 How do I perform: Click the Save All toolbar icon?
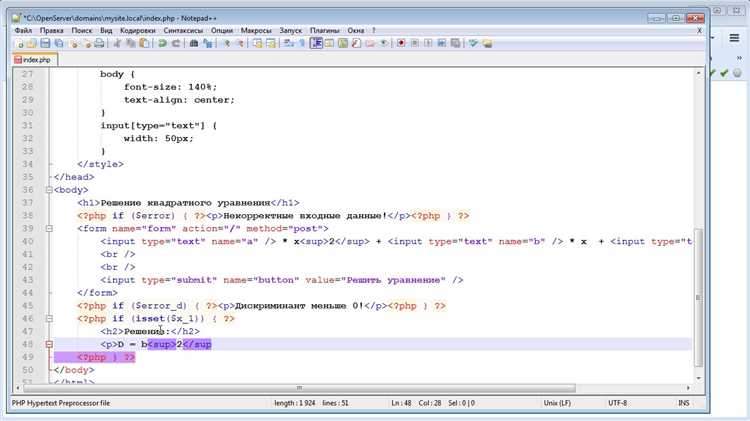59,44
